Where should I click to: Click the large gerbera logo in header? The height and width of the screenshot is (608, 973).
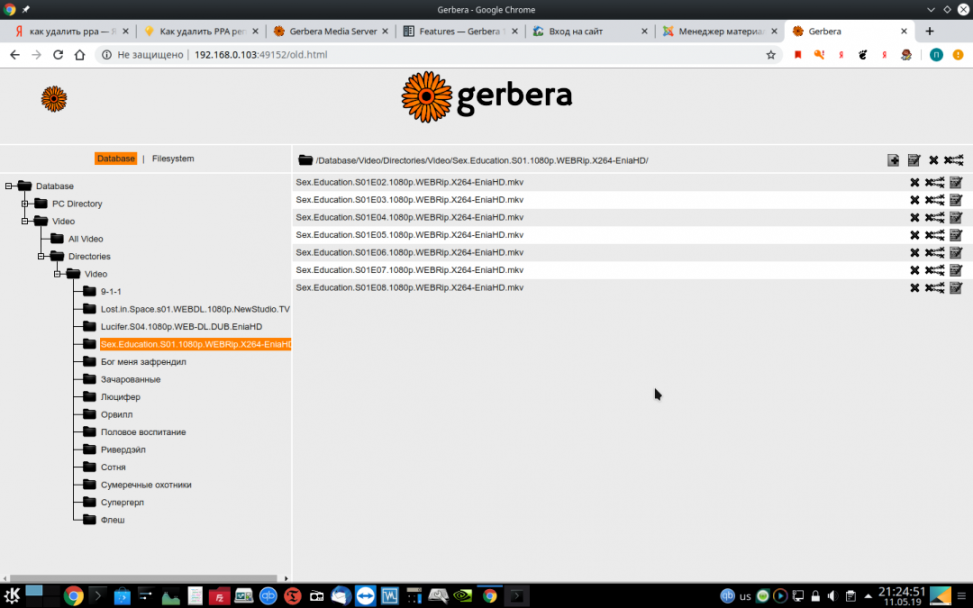(x=486, y=97)
